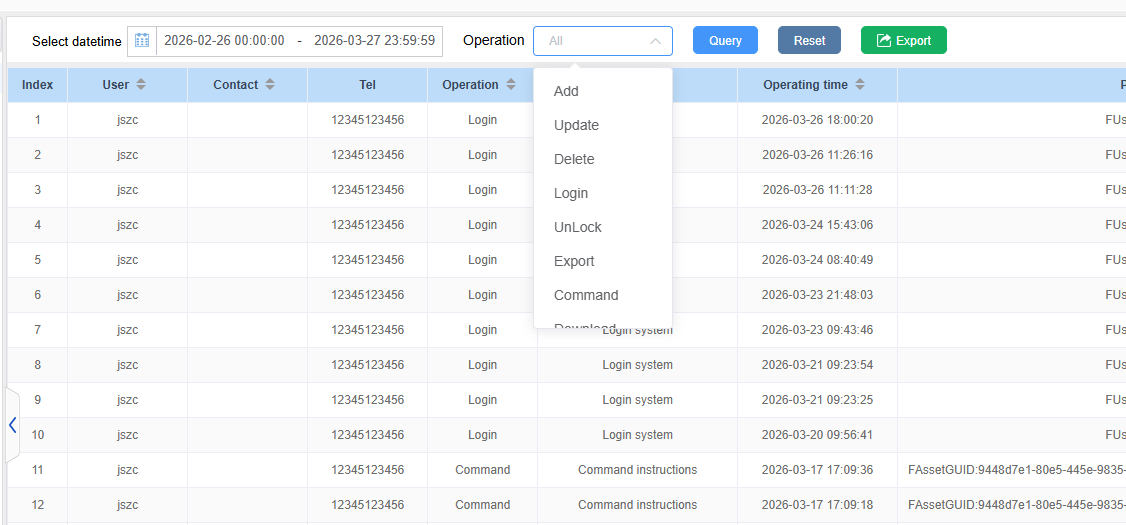Screen dimensions: 1126x525
Task: Edit the start datetime 2026-02-26 field
Action: [x=225, y=41]
